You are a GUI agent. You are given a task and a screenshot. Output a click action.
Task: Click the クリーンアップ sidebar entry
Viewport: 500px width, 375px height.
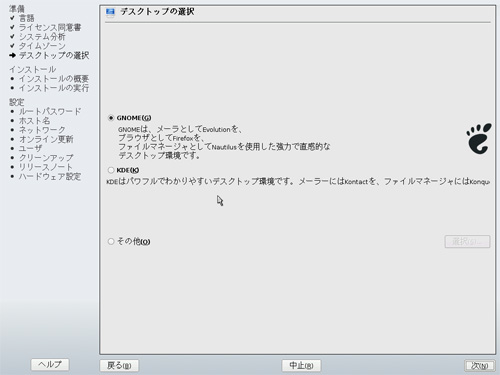46,158
